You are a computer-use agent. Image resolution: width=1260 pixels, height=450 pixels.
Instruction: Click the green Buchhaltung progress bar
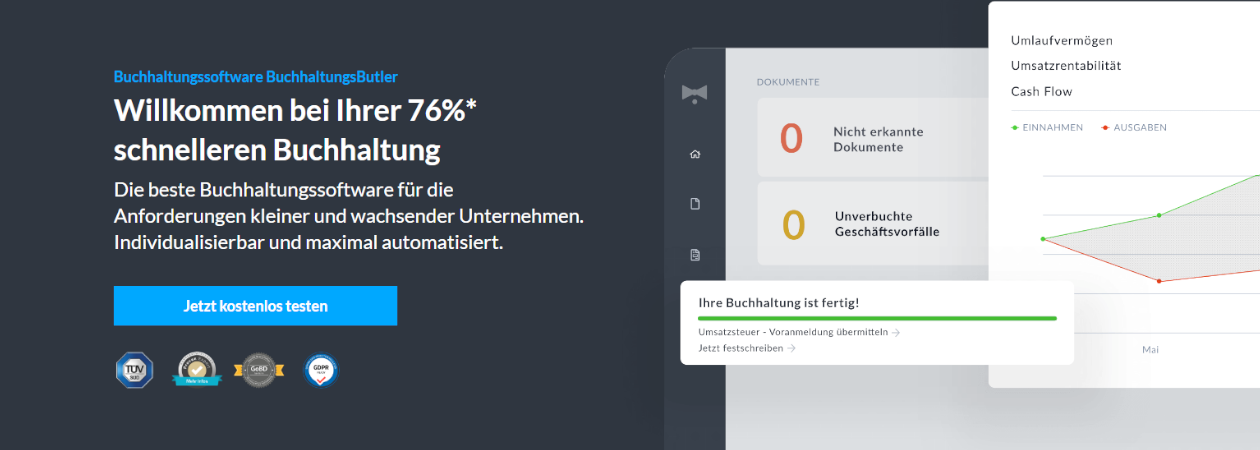coord(877,318)
